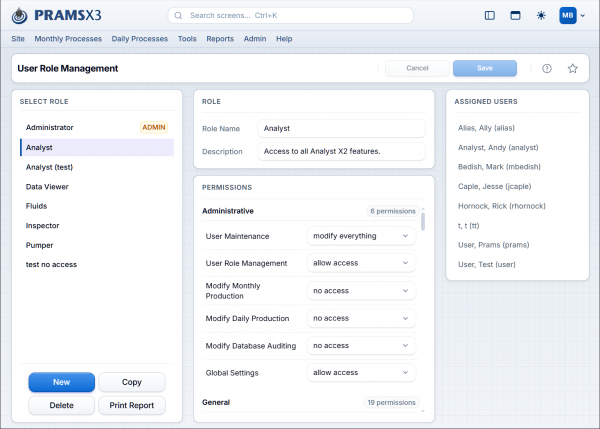Select the Fluids role

(97, 206)
